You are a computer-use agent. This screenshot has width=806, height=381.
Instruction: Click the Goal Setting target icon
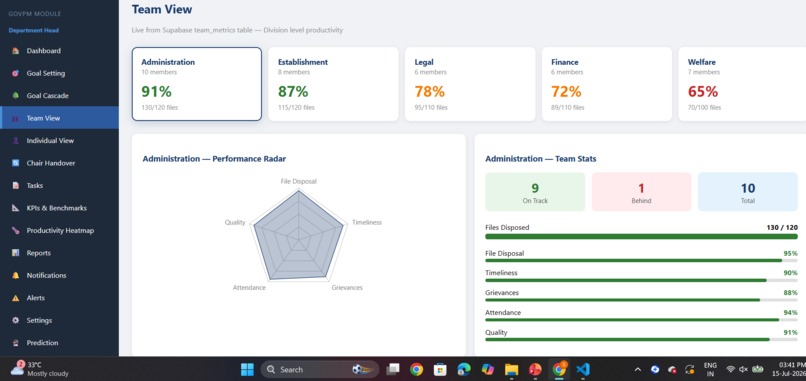(x=15, y=74)
